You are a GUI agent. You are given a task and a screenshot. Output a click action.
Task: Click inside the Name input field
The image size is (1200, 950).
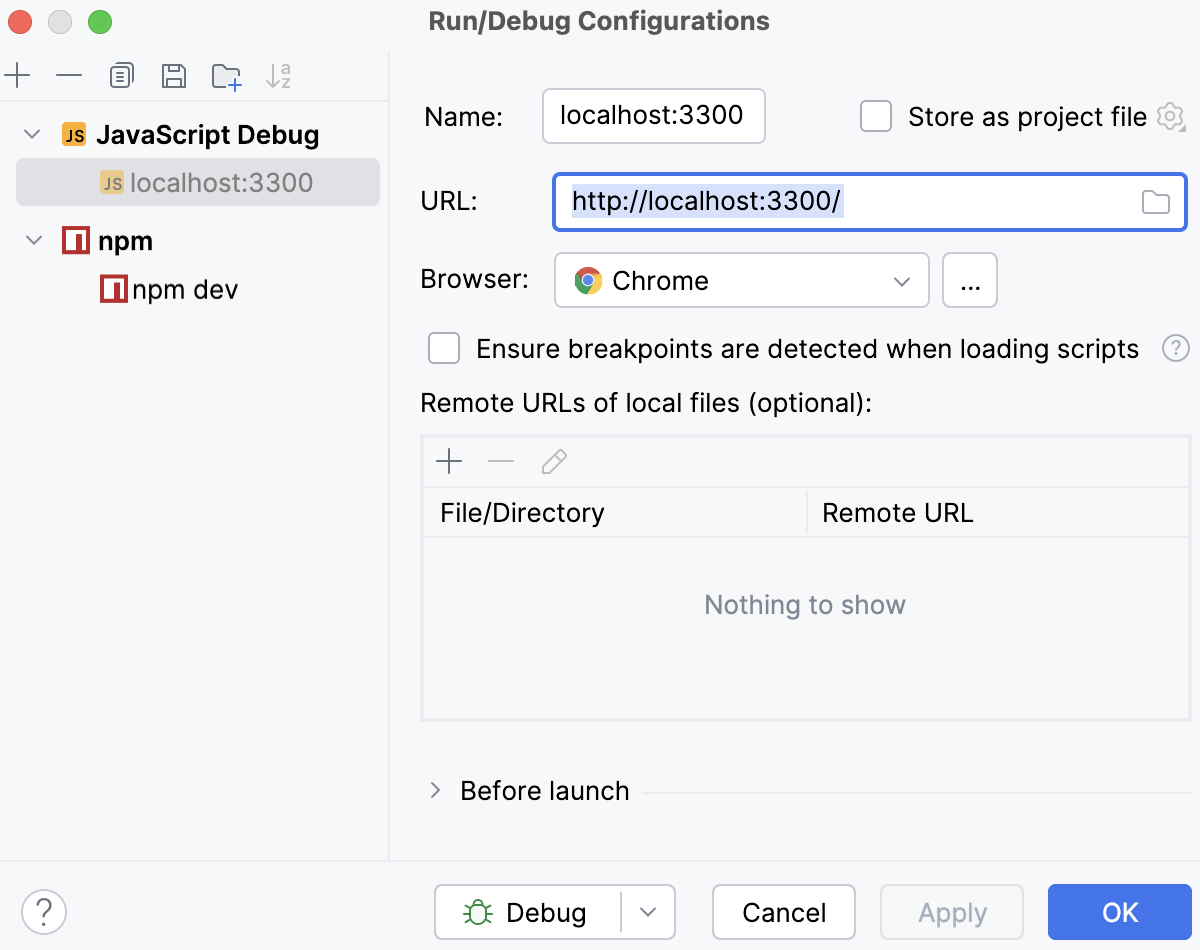[x=653, y=116]
